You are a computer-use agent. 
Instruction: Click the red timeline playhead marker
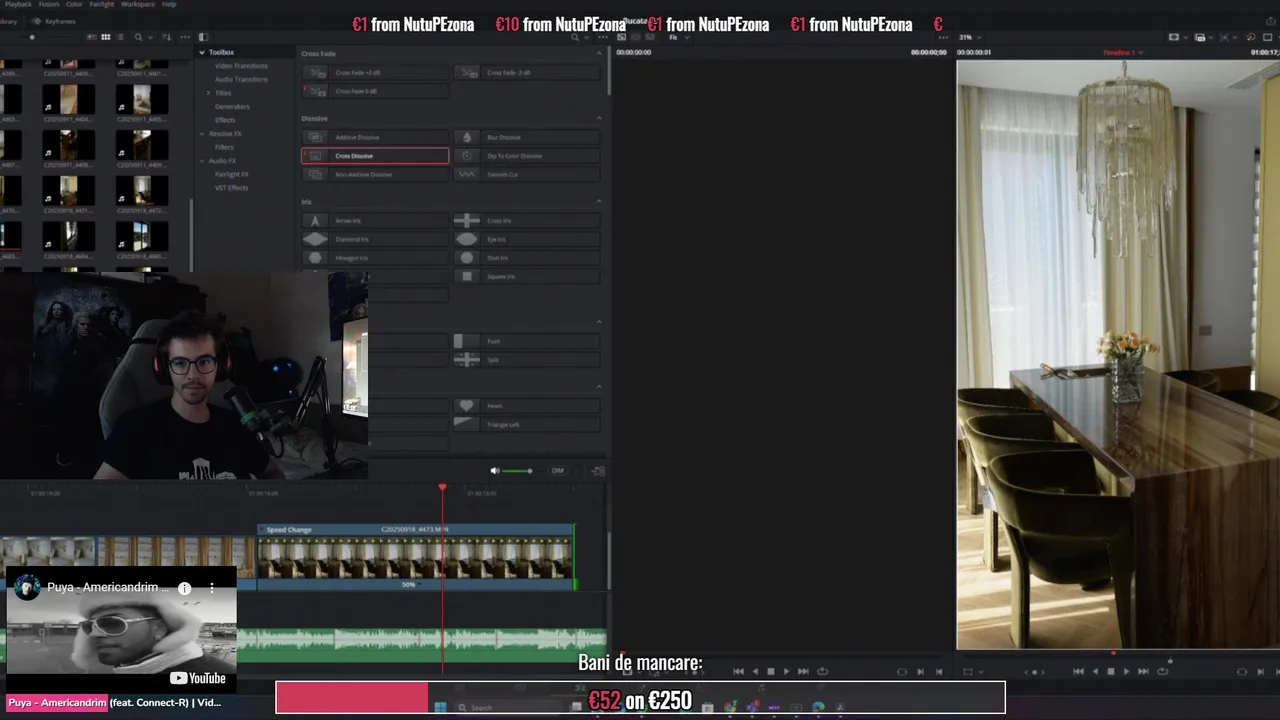click(442, 487)
